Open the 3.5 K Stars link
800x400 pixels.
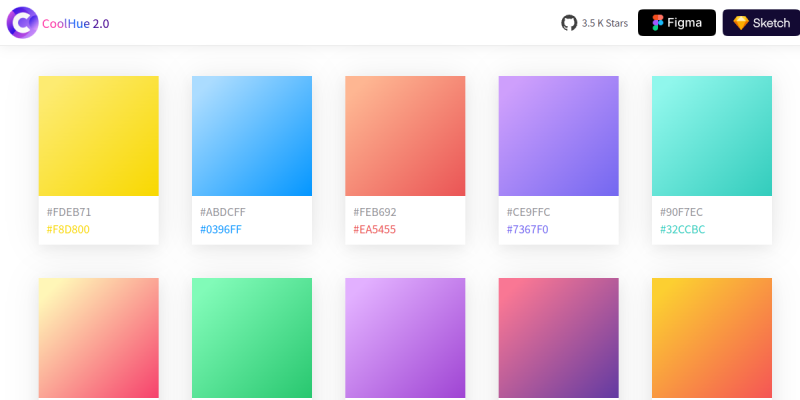tap(605, 23)
